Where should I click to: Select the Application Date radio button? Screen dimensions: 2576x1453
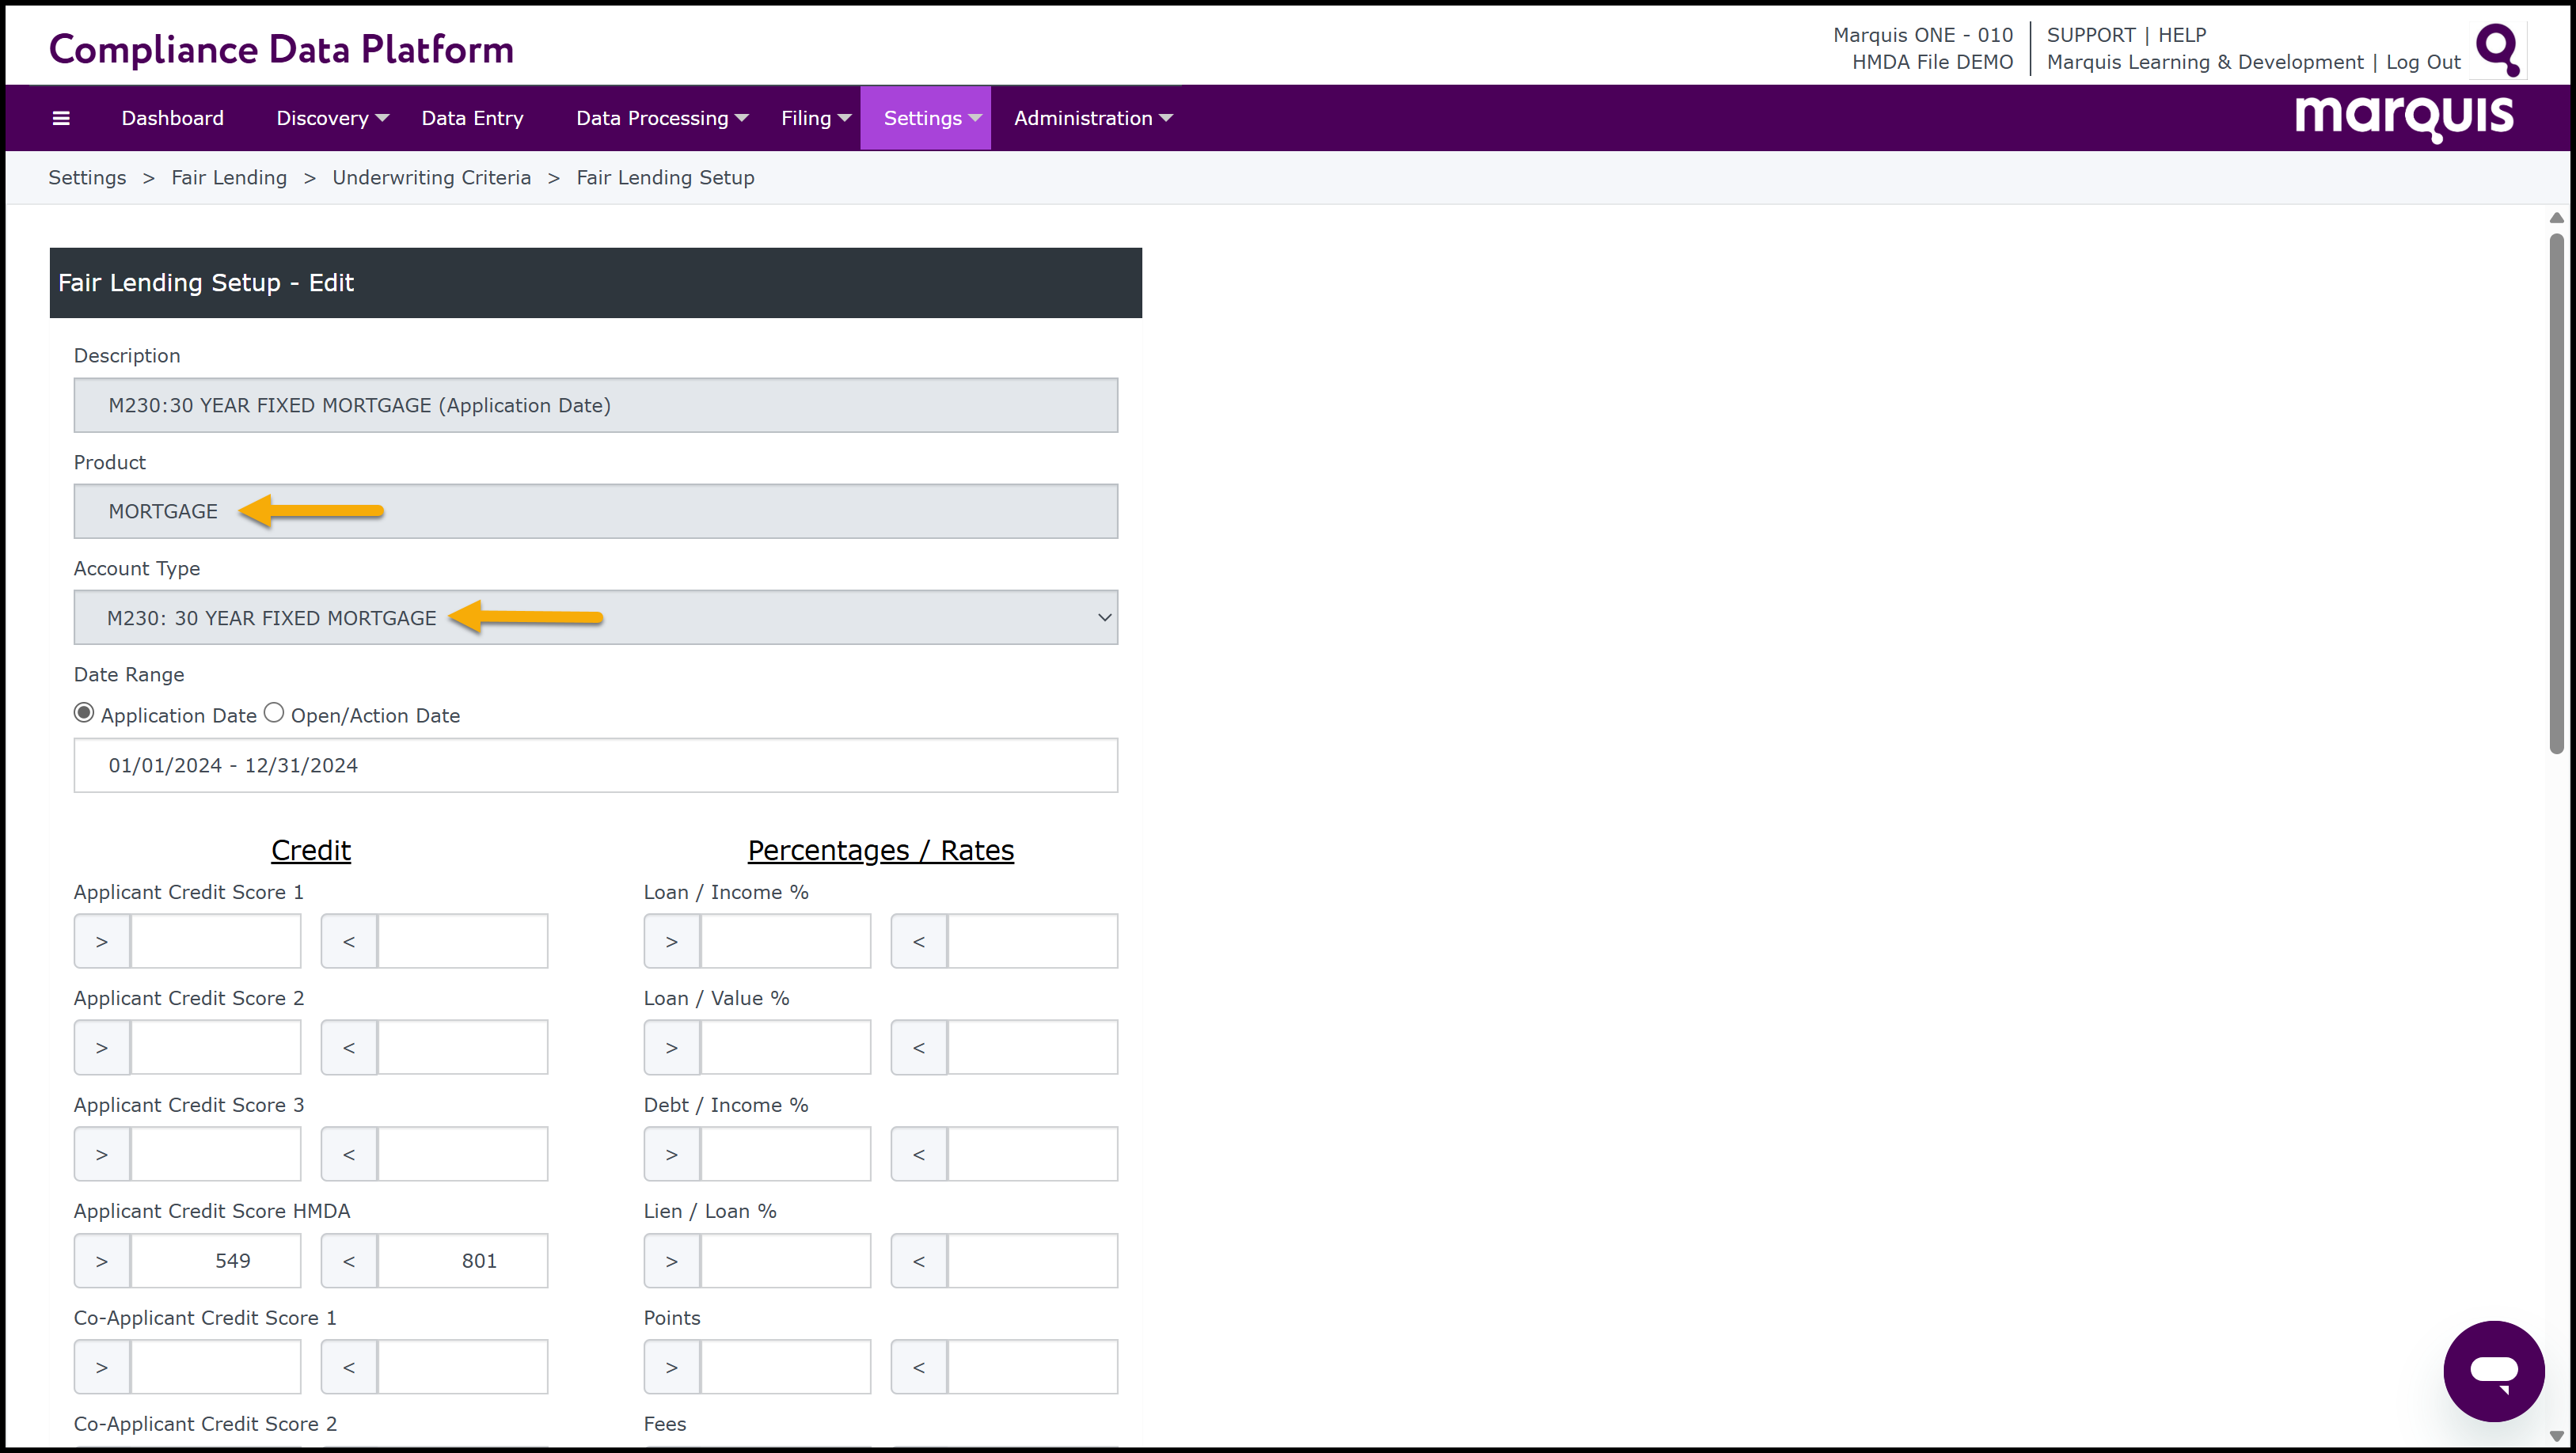click(x=84, y=713)
